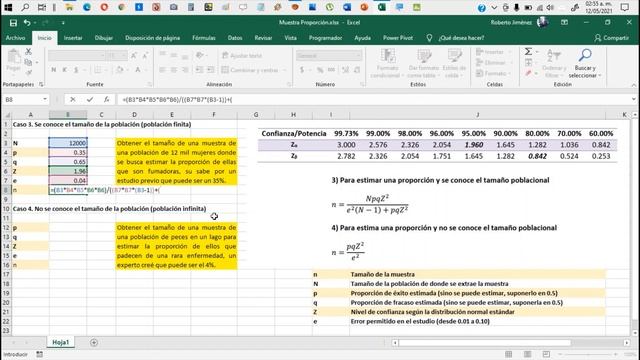The image size is (640, 360).
Task: Open Buscar y seleccionar menu
Action: 585,63
